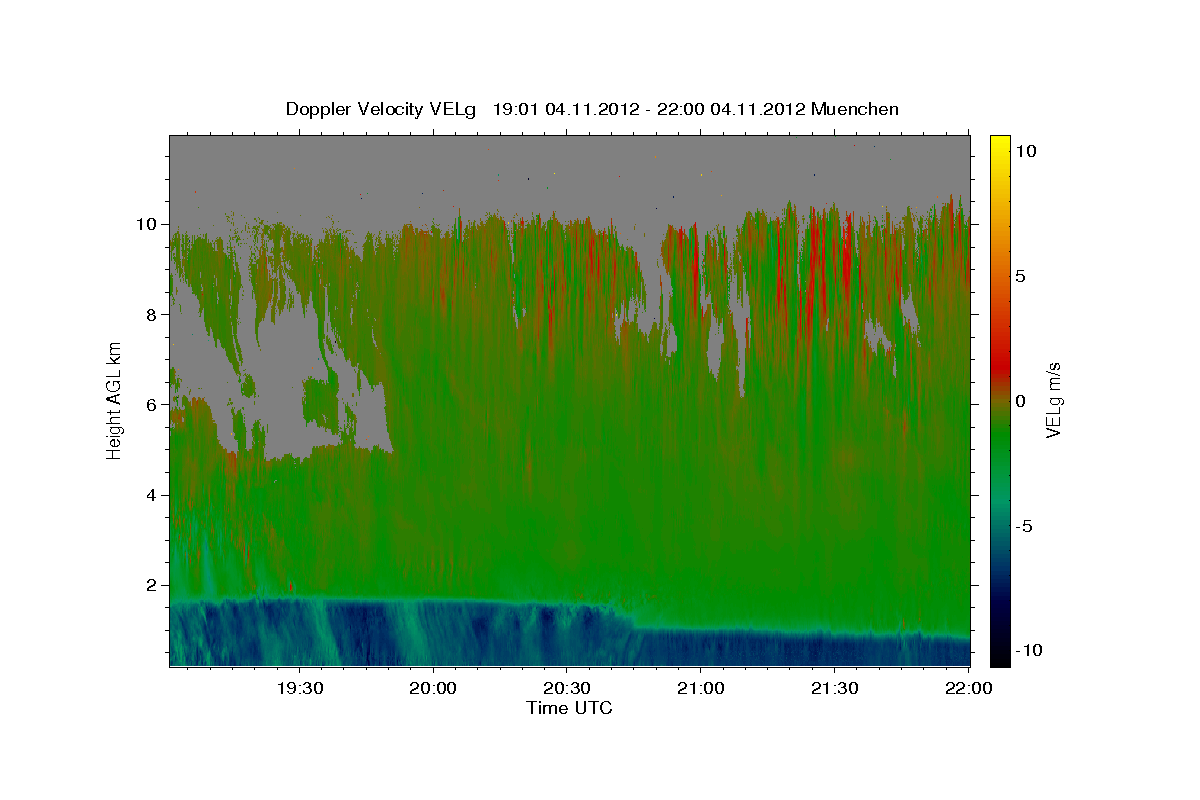Click the height axis label '8'

153,314
